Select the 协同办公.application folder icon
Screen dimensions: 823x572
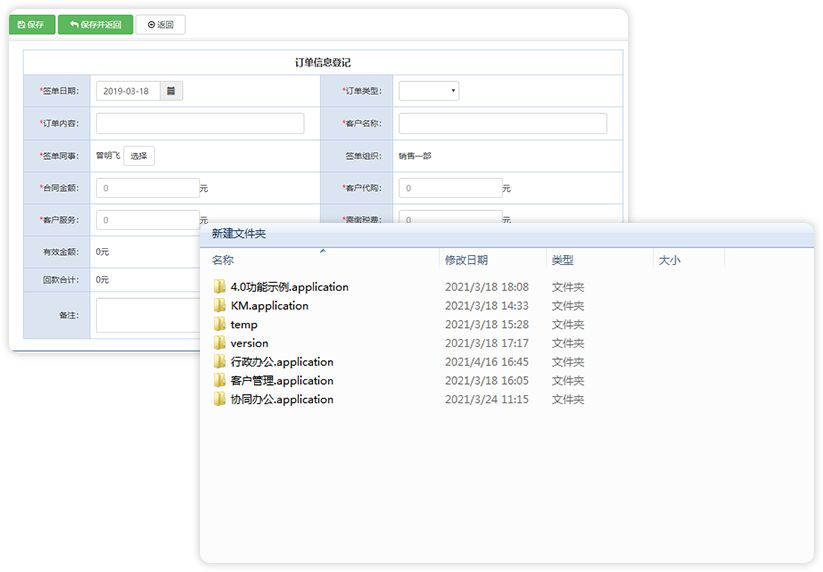219,399
